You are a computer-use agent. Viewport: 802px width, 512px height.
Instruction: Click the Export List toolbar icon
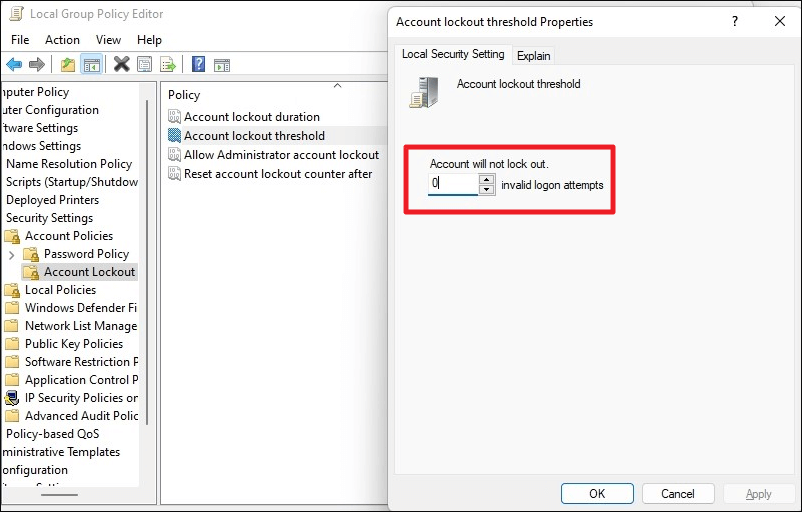[x=168, y=65]
